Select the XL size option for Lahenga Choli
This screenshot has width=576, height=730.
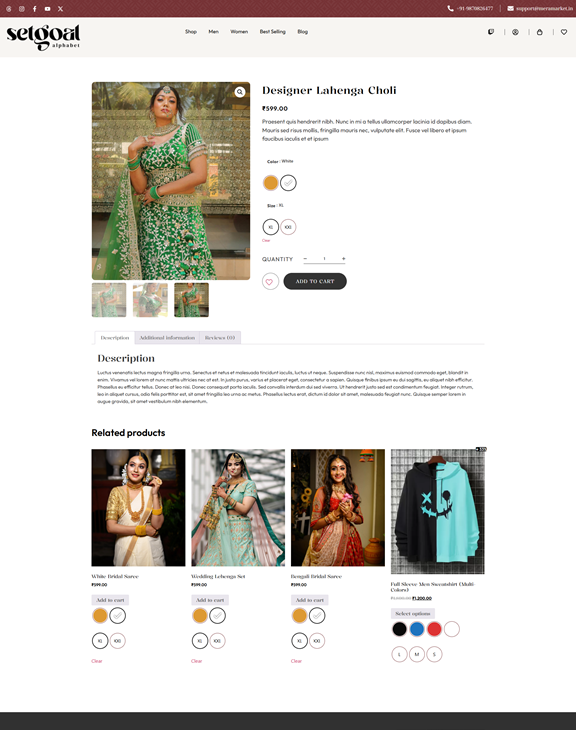tap(271, 227)
